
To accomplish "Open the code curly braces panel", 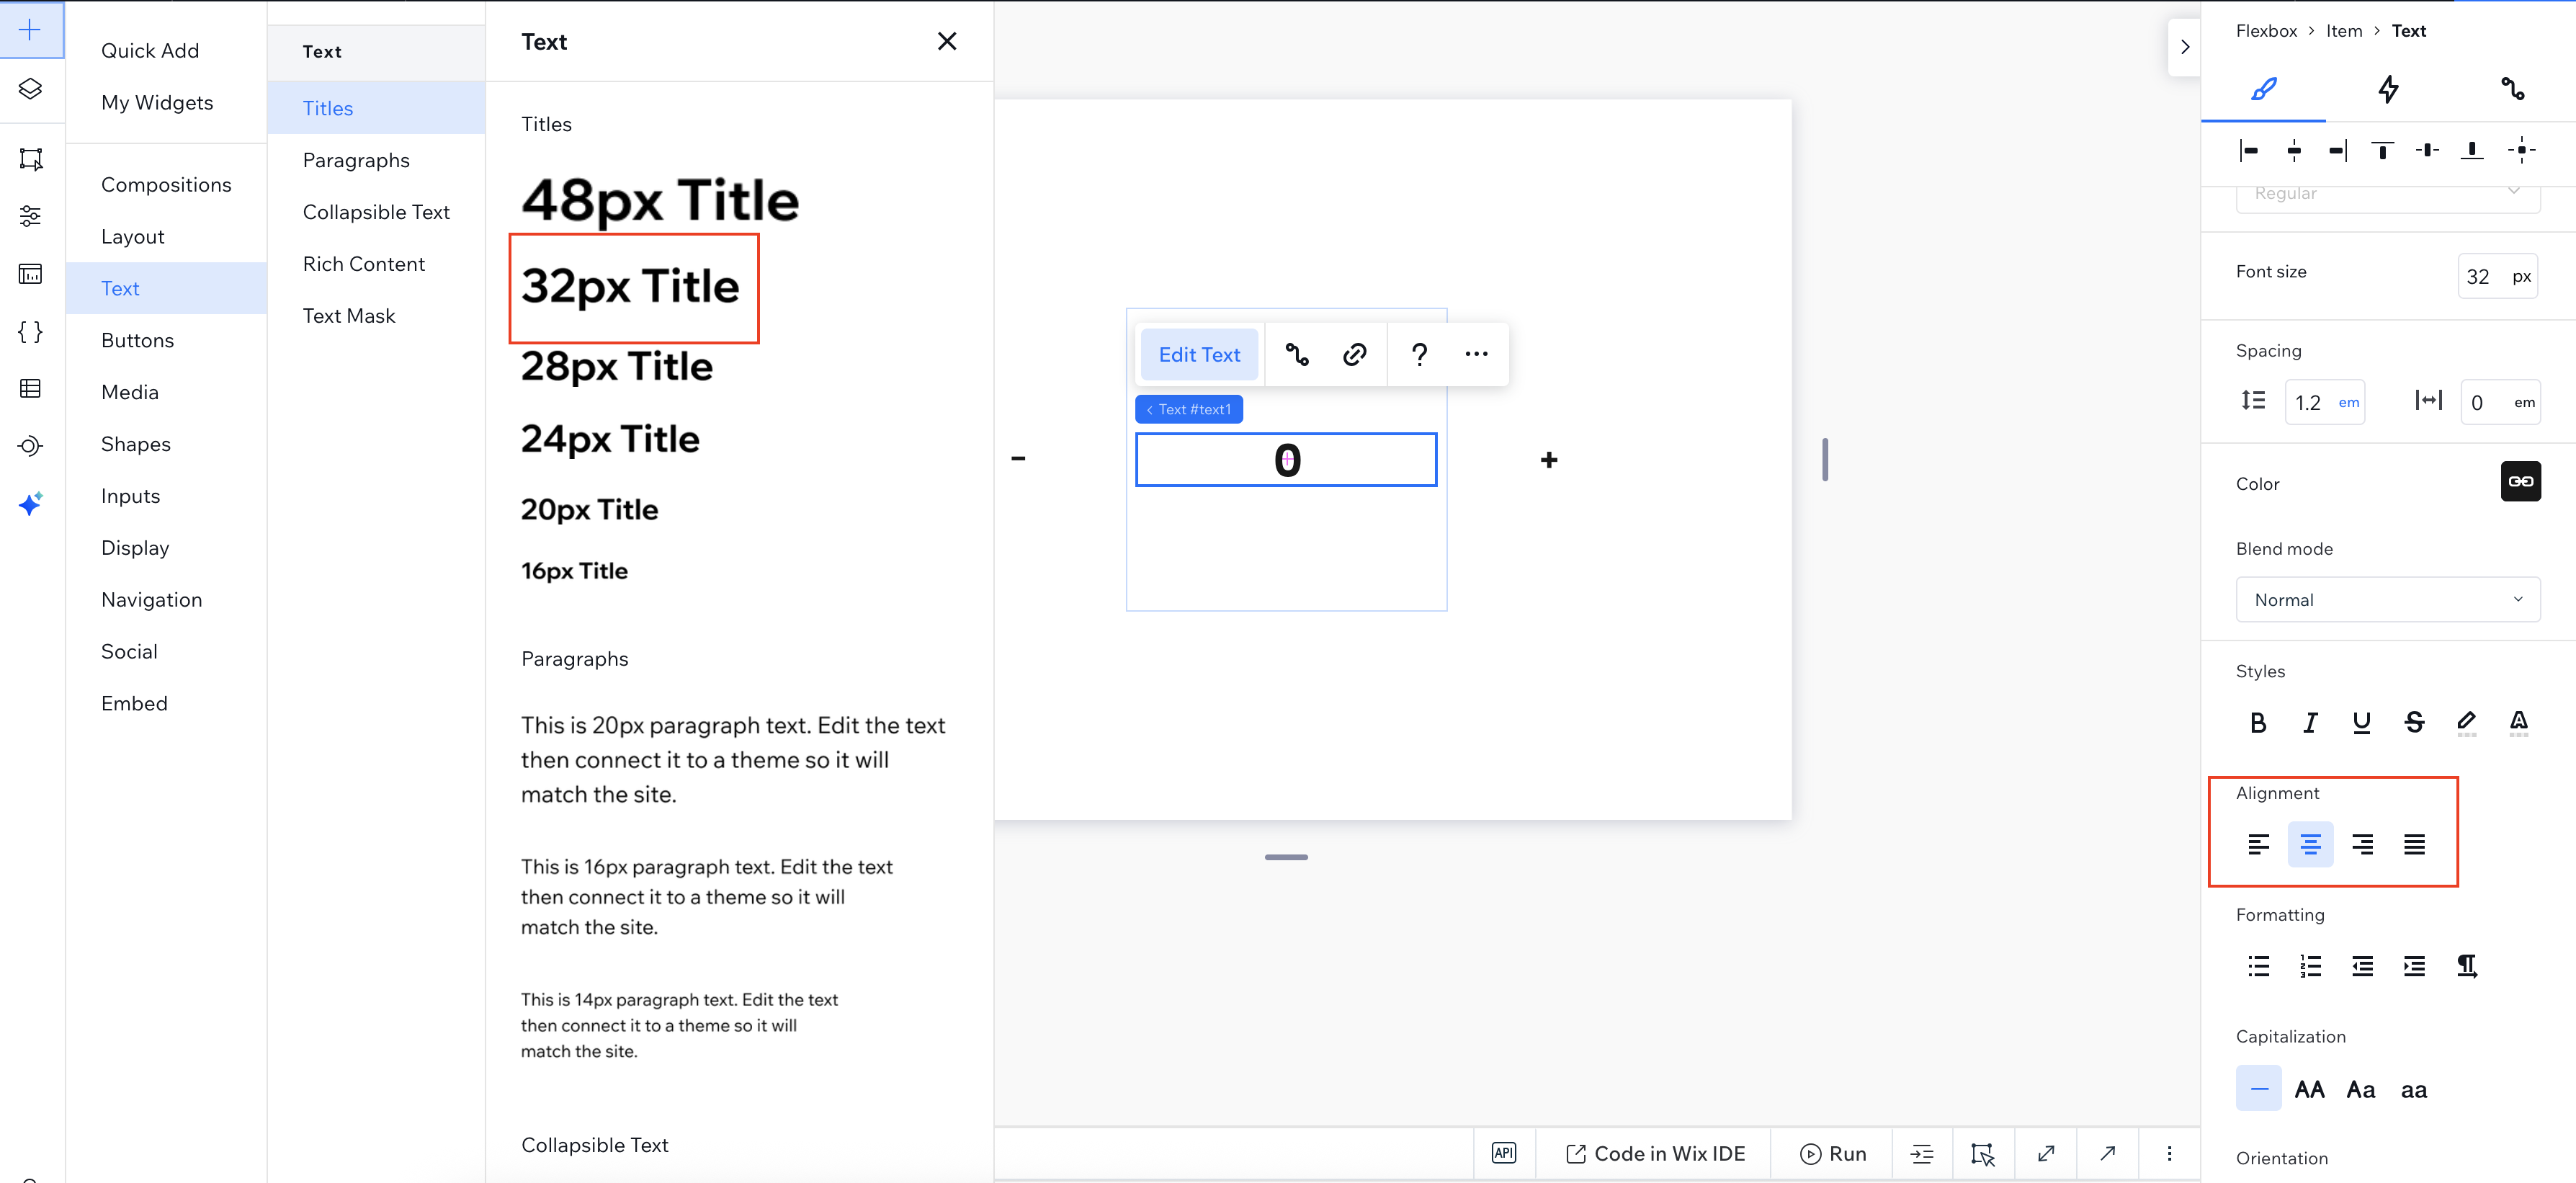I will pyautogui.click(x=30, y=332).
